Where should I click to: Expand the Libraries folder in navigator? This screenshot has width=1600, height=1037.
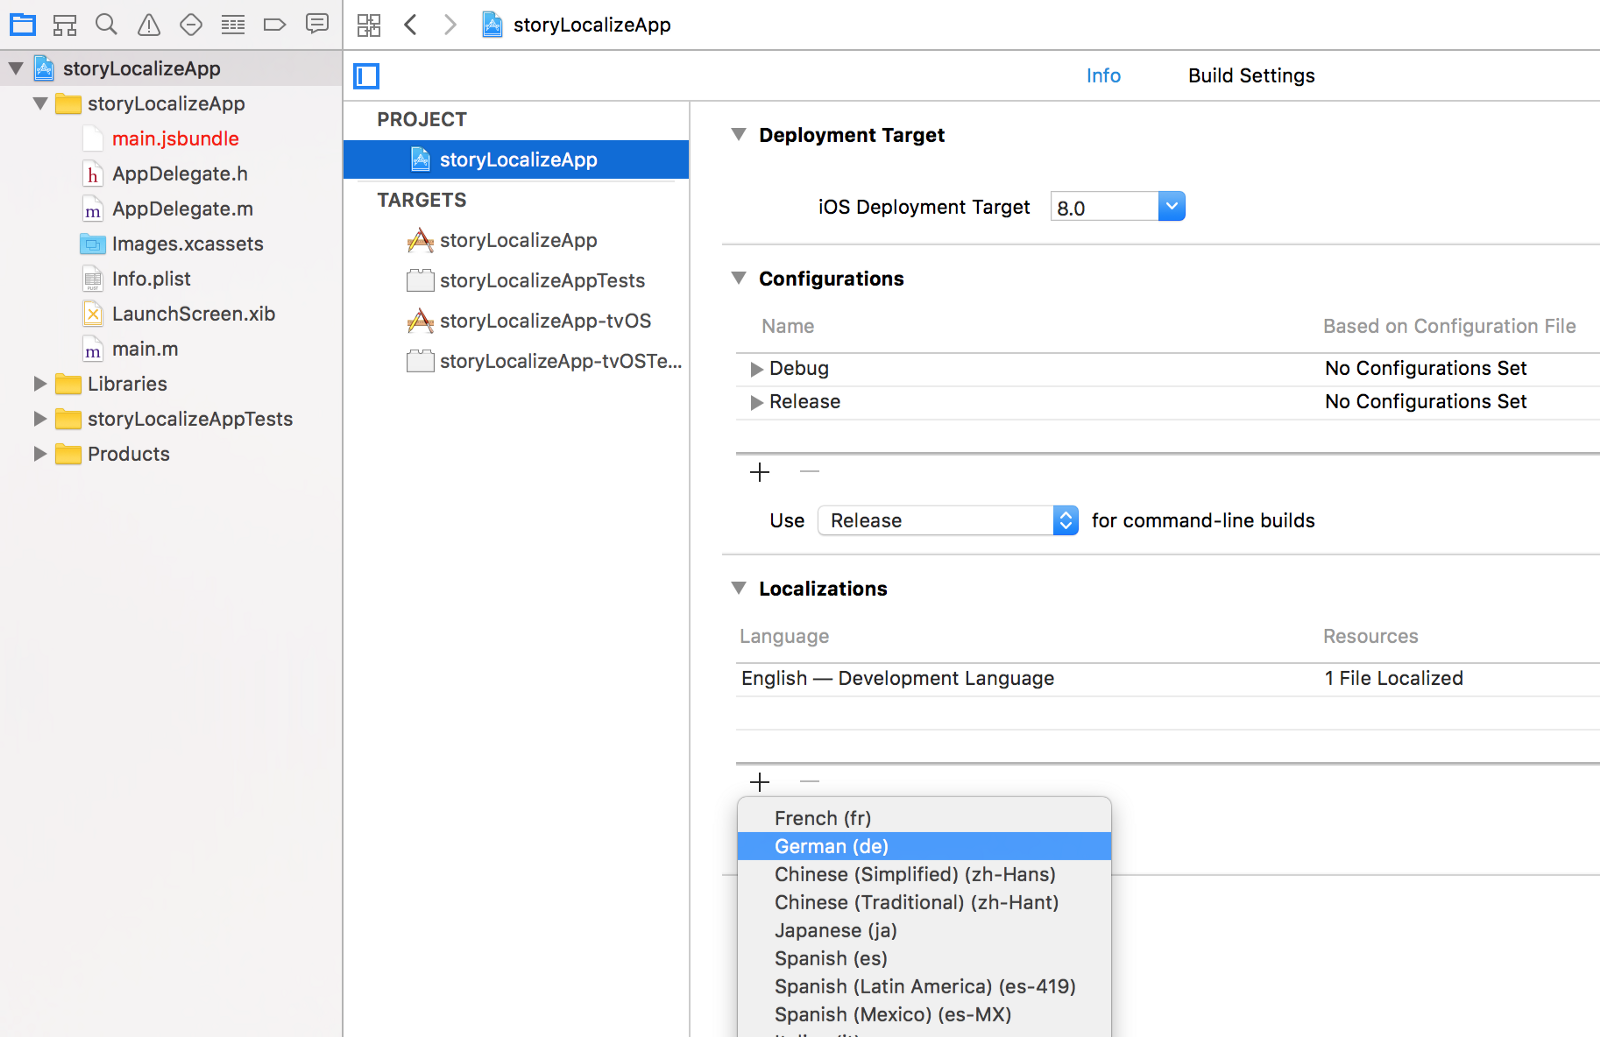(x=40, y=384)
